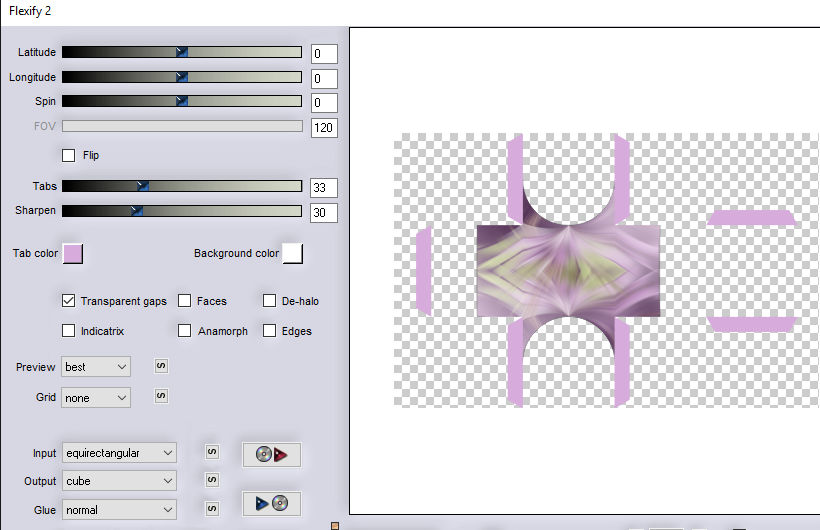Enable the Faces checkbox
This screenshot has width=820, height=530.
click(185, 301)
